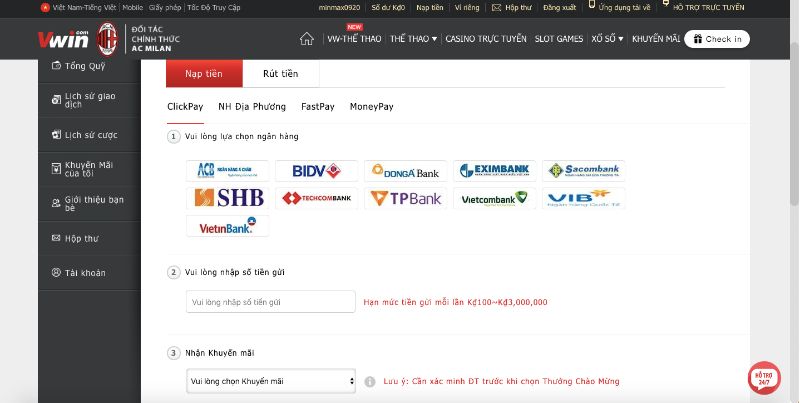
Task: Select the VietinBank logo
Action: 228,226
